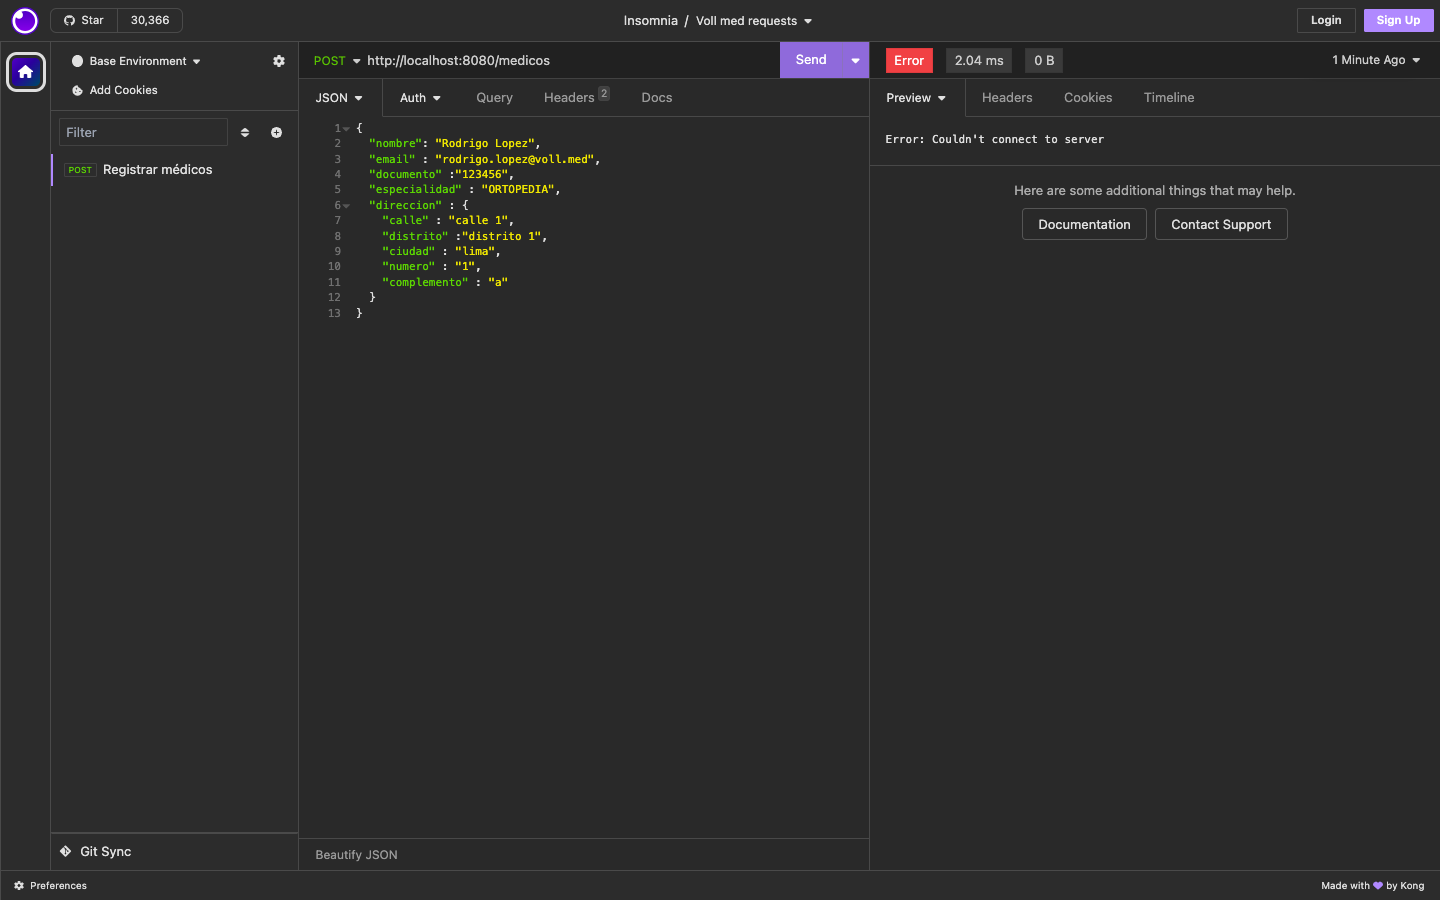Open the Preview mode dropdown

pyautogui.click(x=916, y=98)
